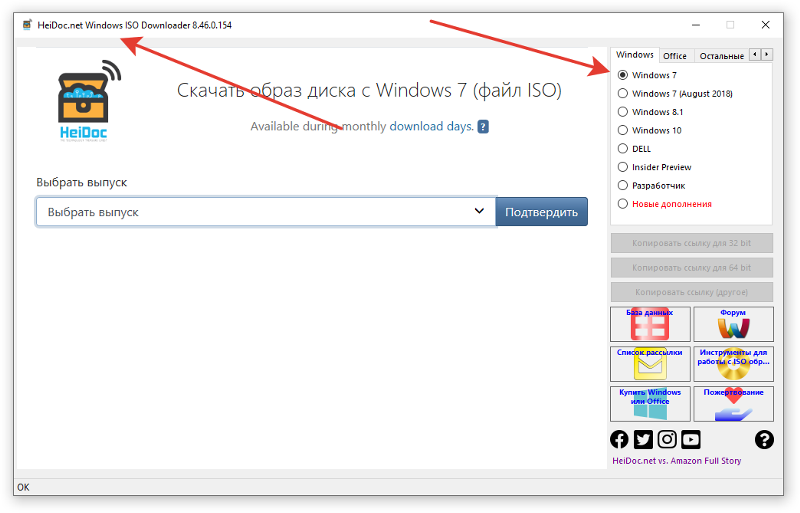Open the YouTube icon link
This screenshot has width=800, height=513.
[691, 439]
